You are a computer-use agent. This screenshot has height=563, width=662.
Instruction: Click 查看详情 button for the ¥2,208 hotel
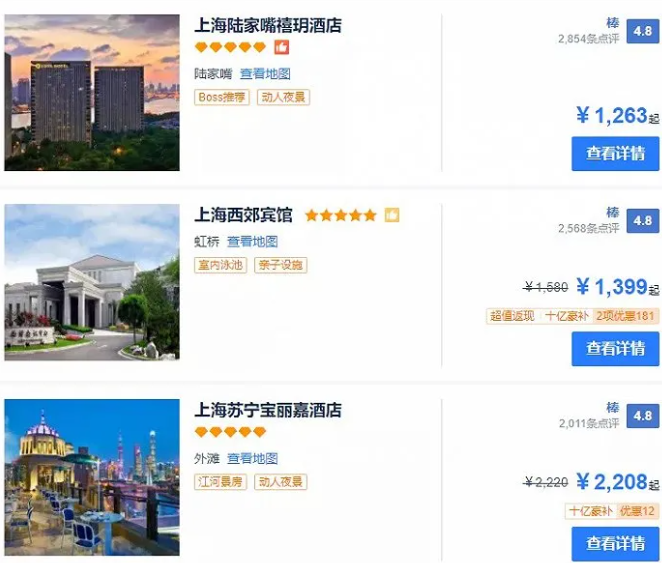pyautogui.click(x=615, y=544)
